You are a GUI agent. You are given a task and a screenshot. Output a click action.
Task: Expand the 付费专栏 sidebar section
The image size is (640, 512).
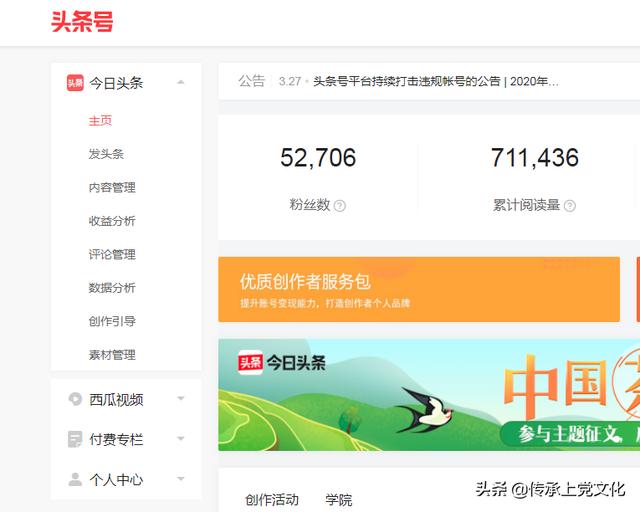[181, 439]
